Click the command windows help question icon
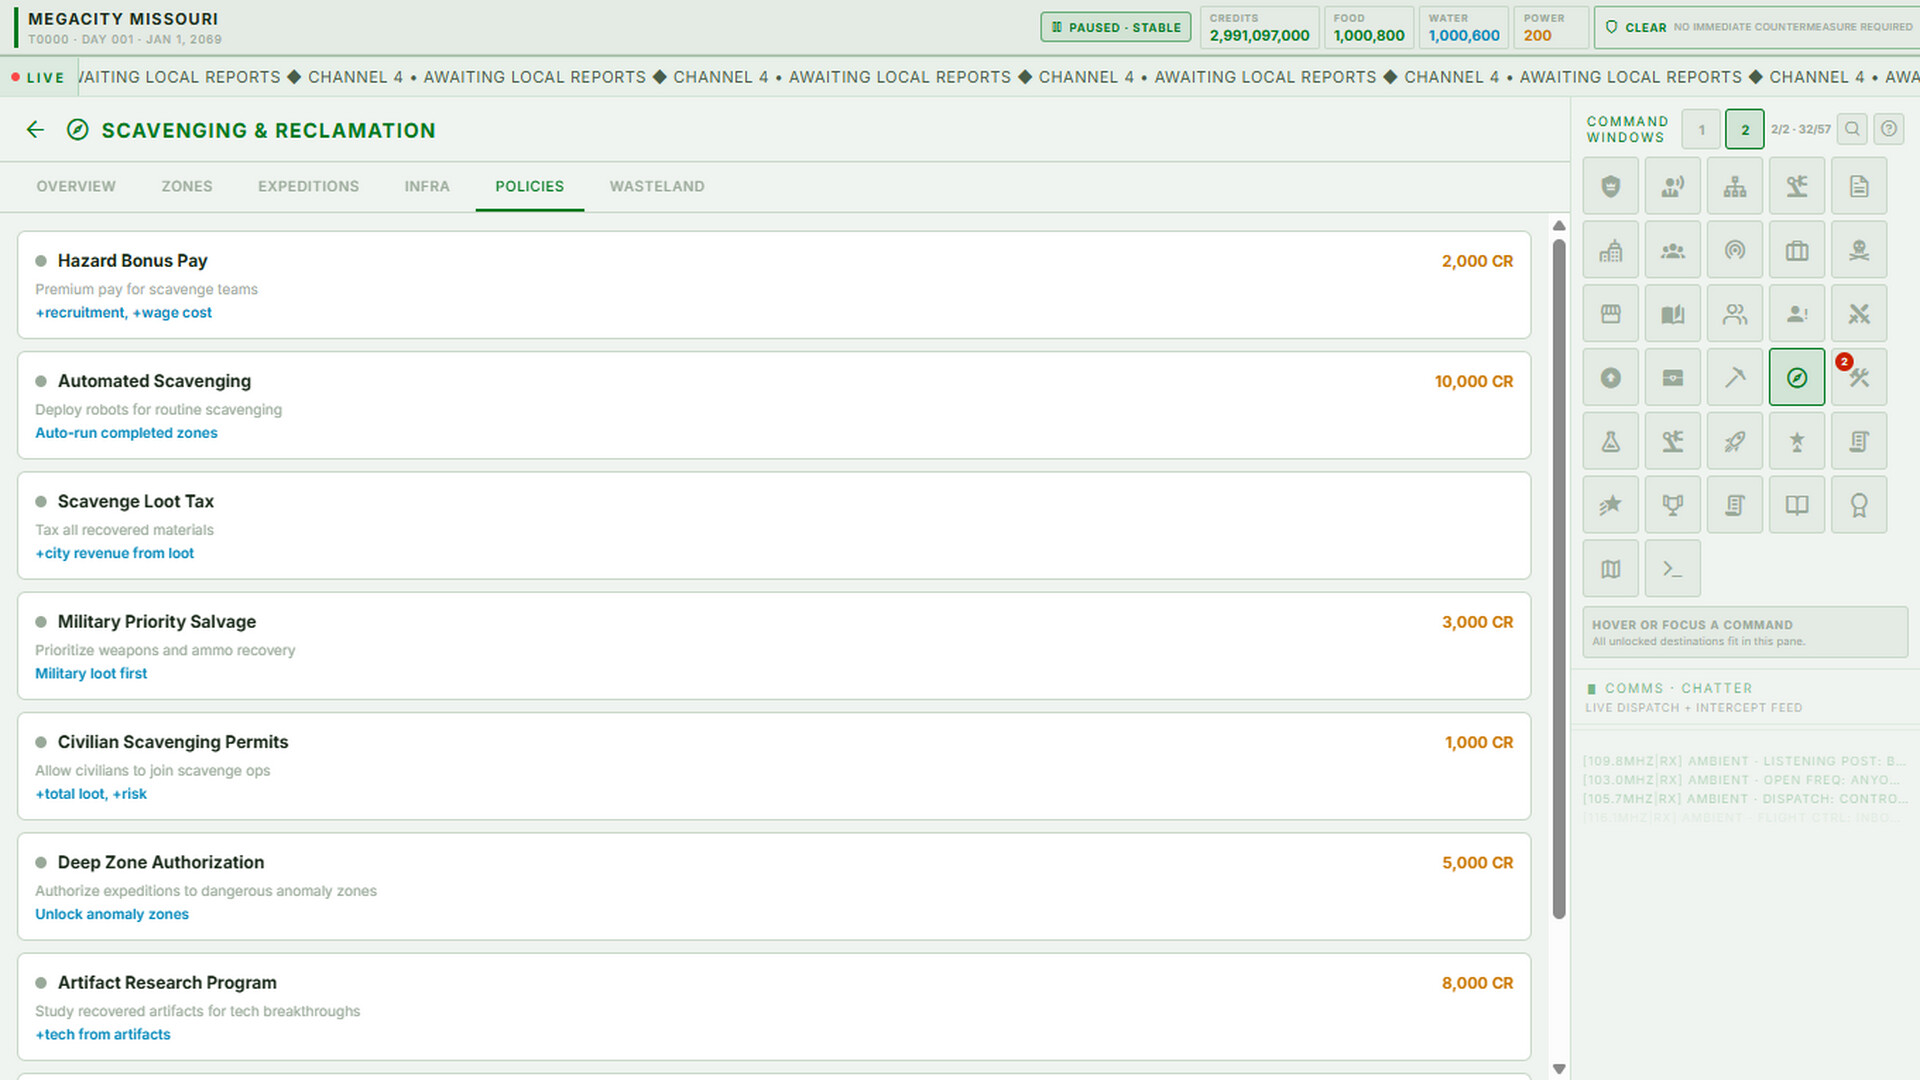1920x1080 pixels. (1888, 129)
